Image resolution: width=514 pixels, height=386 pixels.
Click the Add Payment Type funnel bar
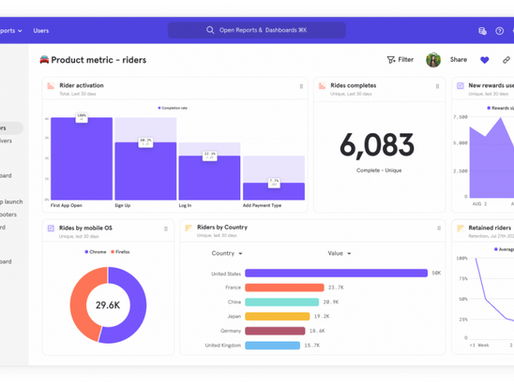coord(274,191)
